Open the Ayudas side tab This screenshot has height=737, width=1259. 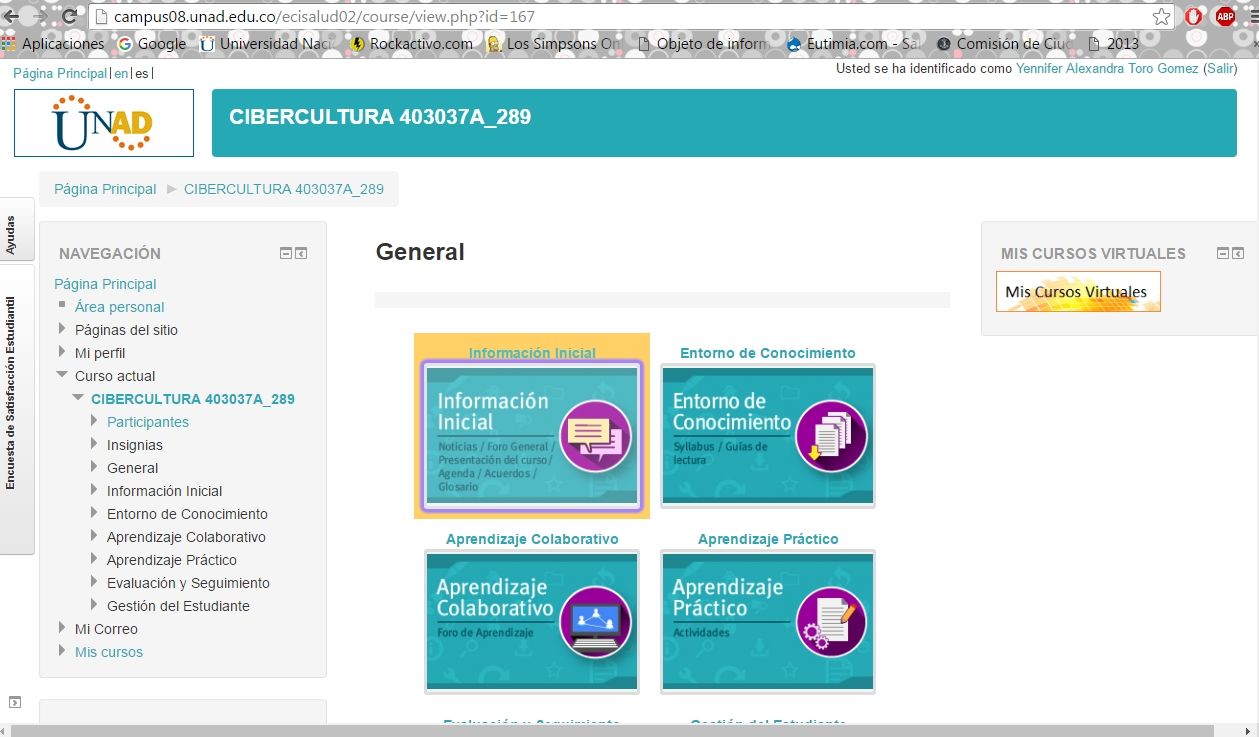point(12,230)
